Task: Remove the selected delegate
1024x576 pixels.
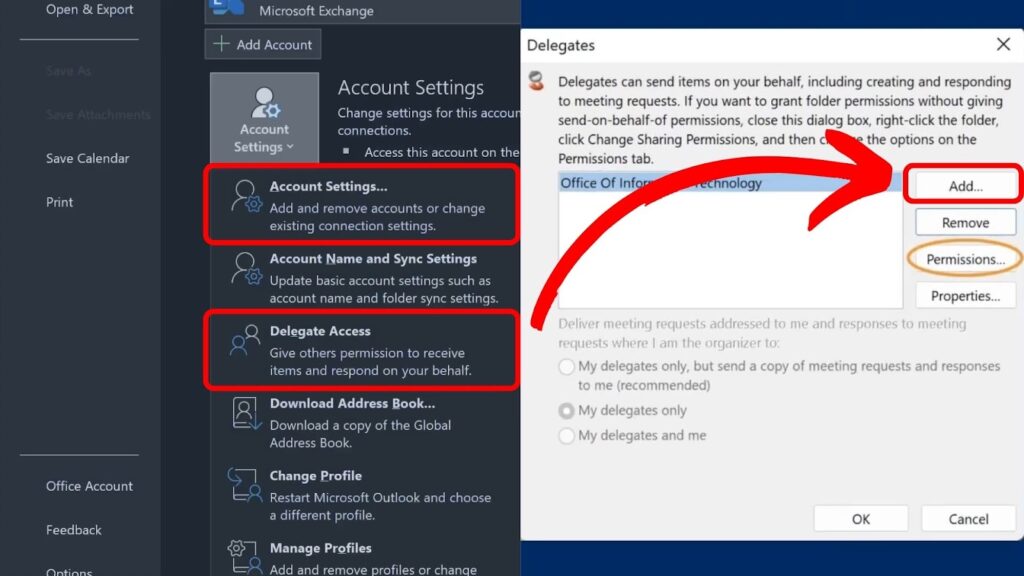Action: coord(965,223)
